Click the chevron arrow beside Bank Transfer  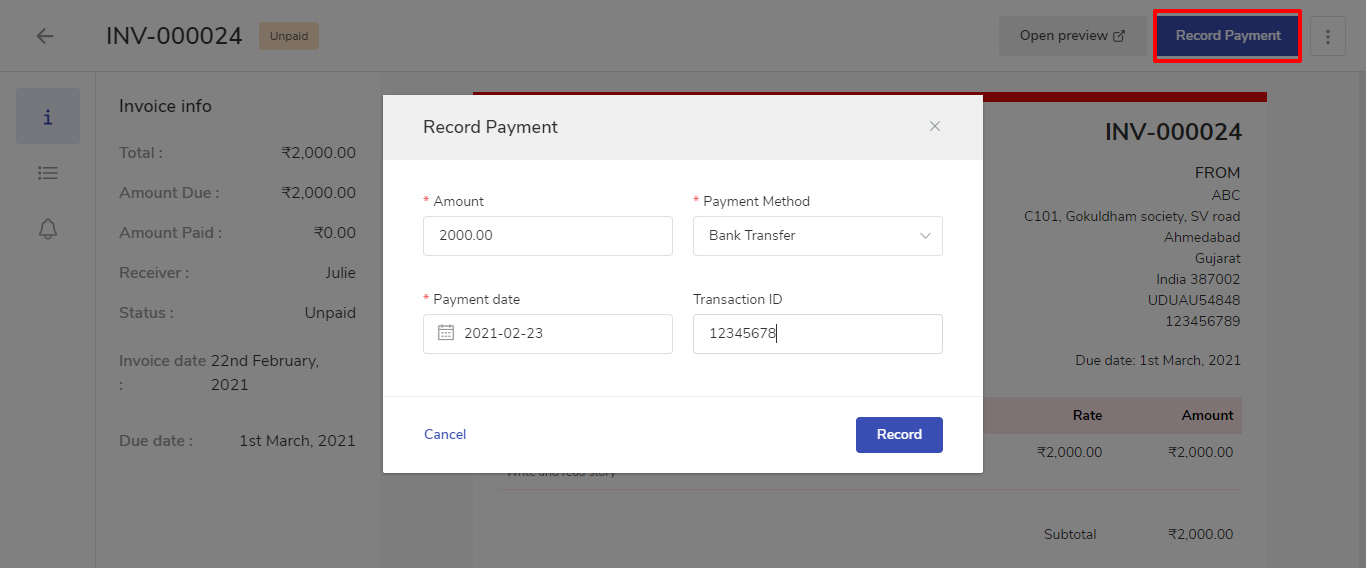pos(924,236)
